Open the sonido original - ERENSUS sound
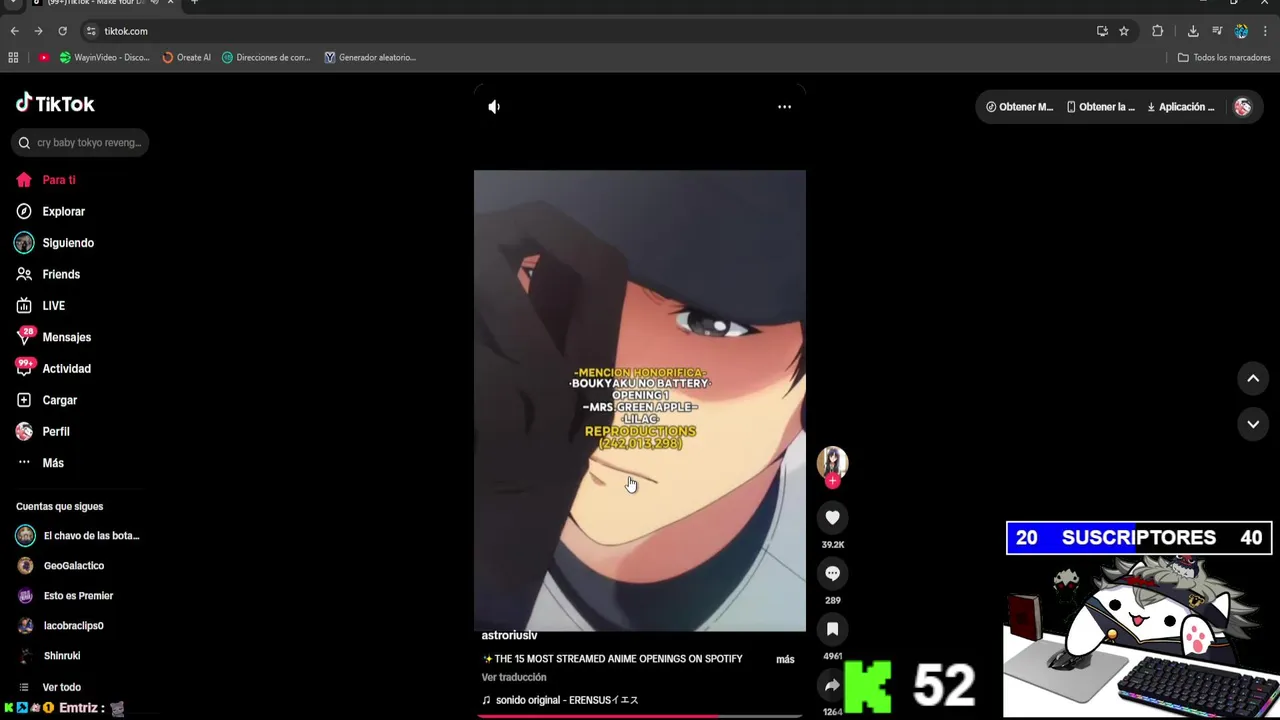 [x=560, y=700]
